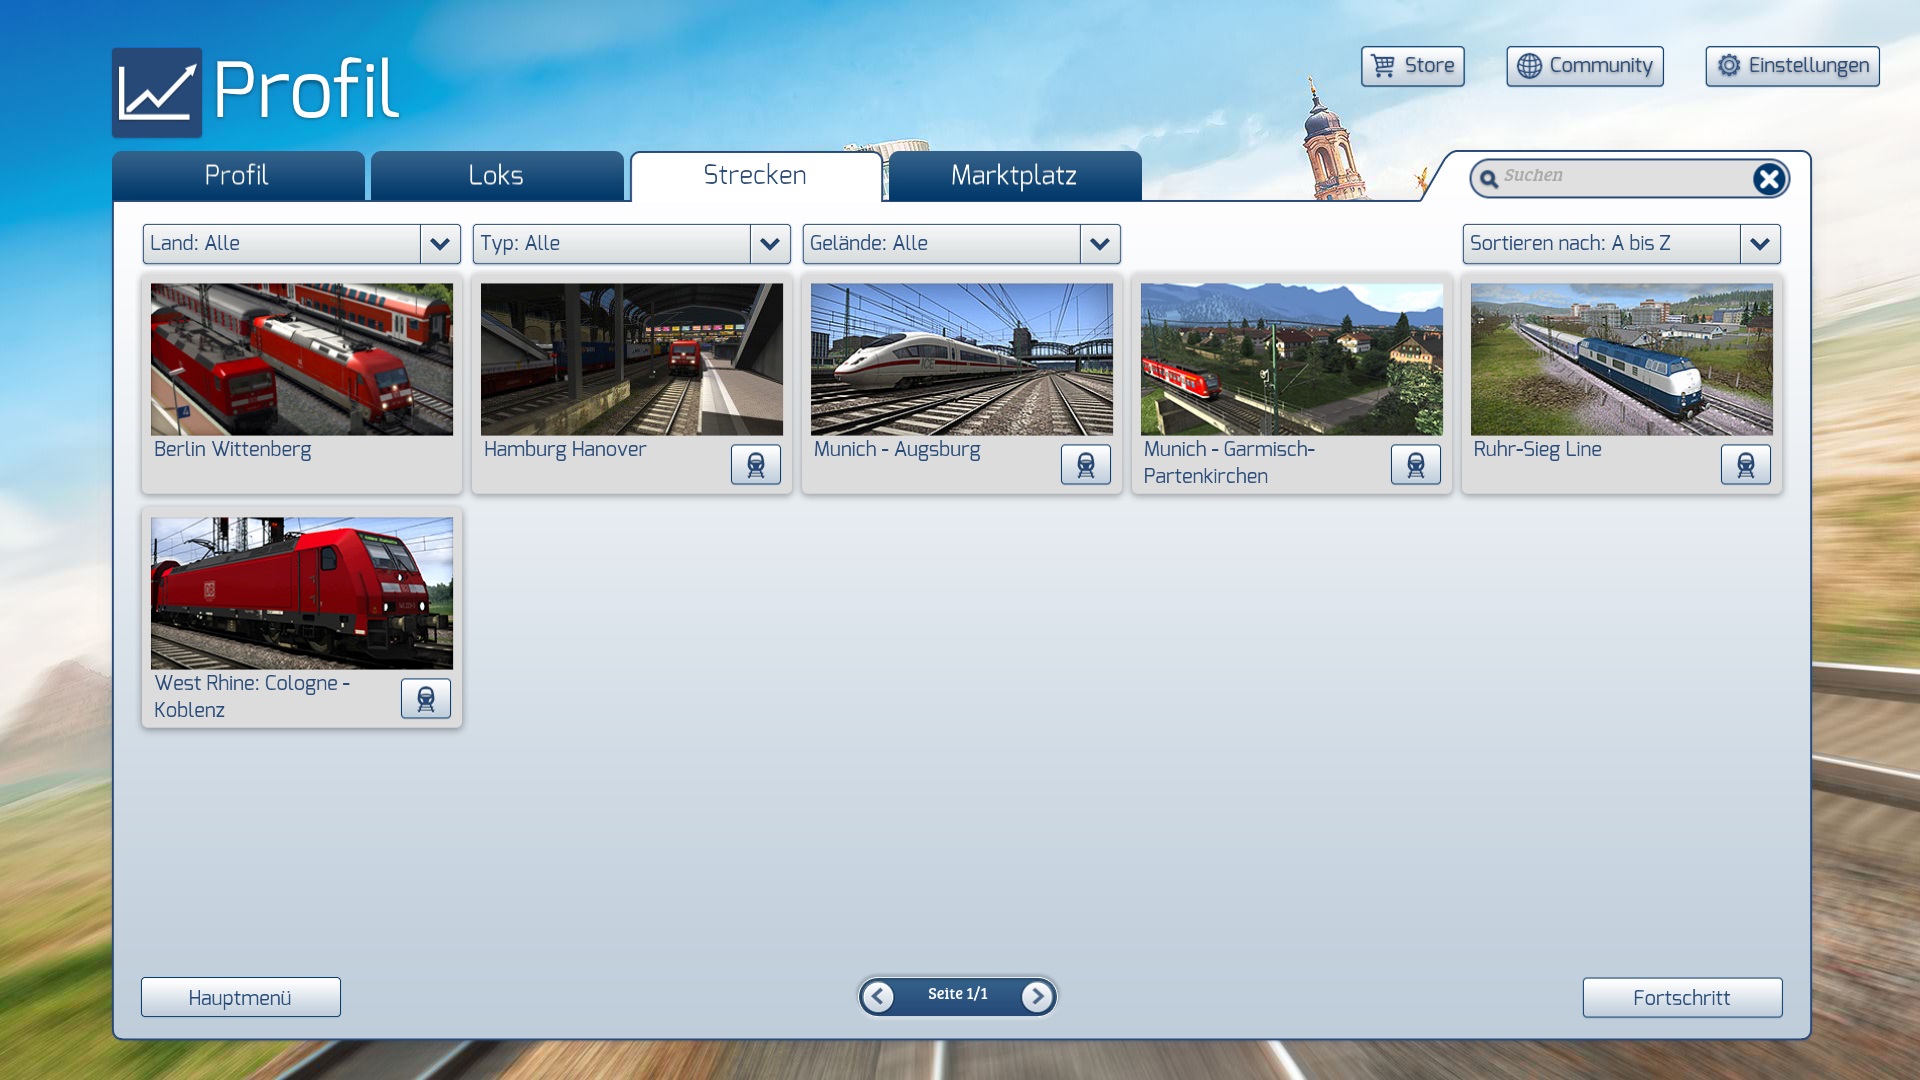Open the Store button
Screen dimensions: 1920x1080
pos(1412,66)
